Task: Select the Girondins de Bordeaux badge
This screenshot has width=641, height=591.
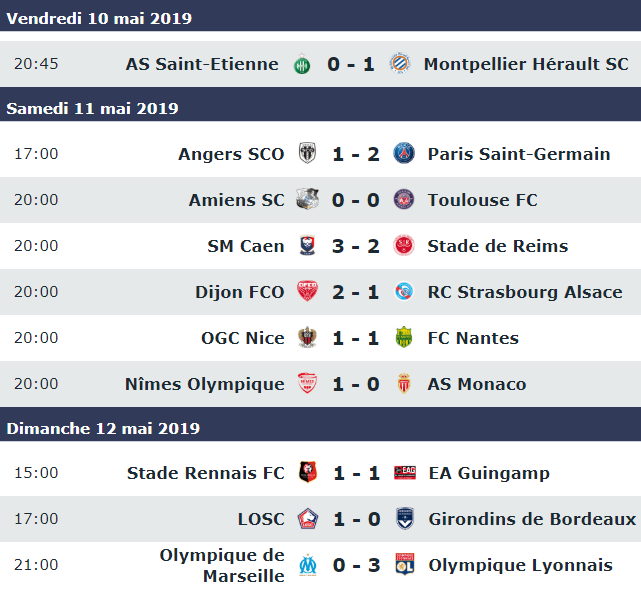Action: [x=405, y=519]
